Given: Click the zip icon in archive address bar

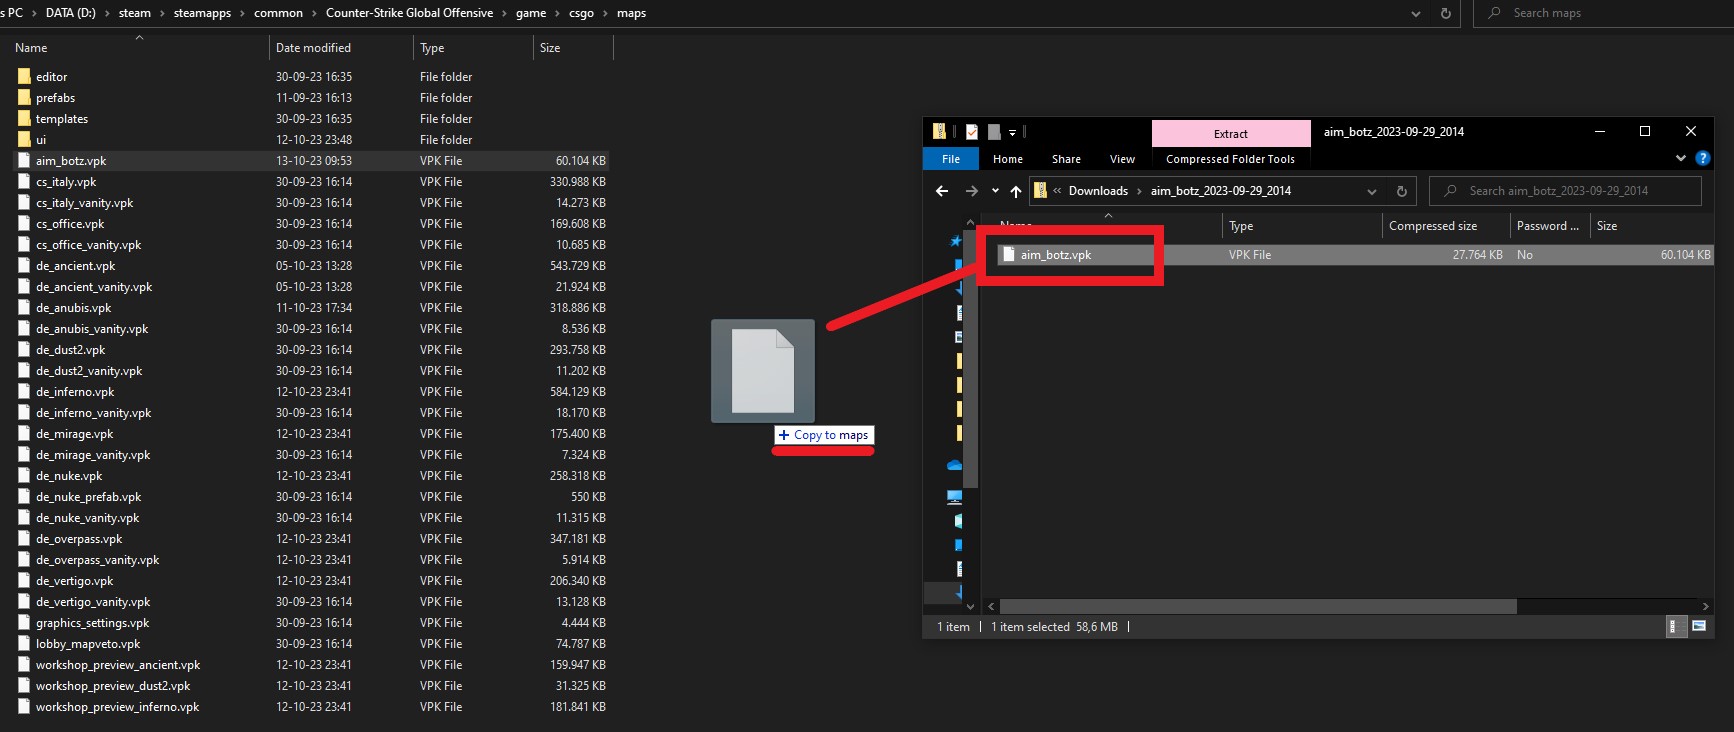Looking at the screenshot, I should [x=1040, y=191].
